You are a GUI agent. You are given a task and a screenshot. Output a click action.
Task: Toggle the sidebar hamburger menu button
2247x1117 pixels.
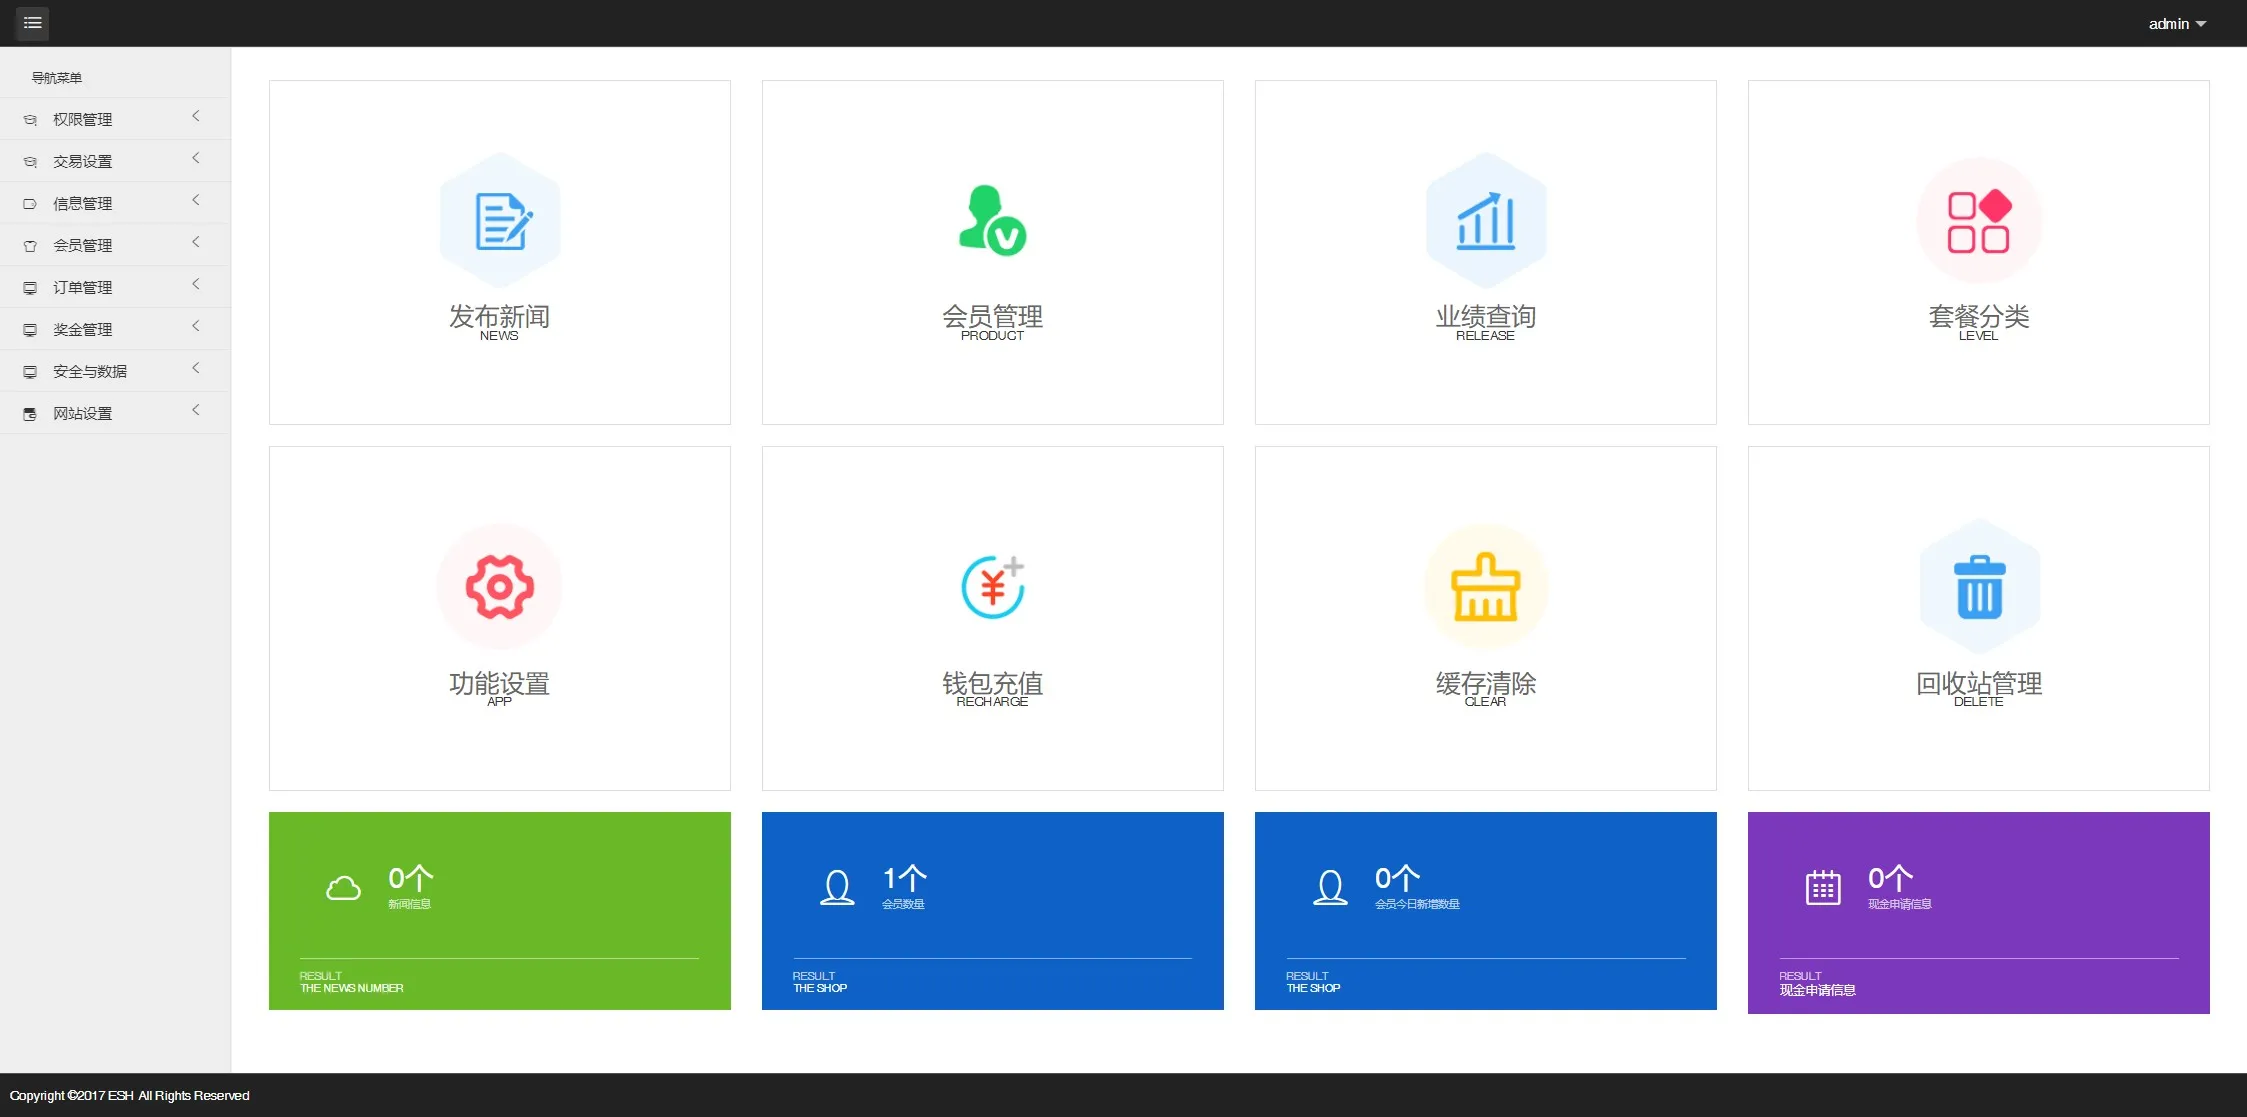[32, 23]
